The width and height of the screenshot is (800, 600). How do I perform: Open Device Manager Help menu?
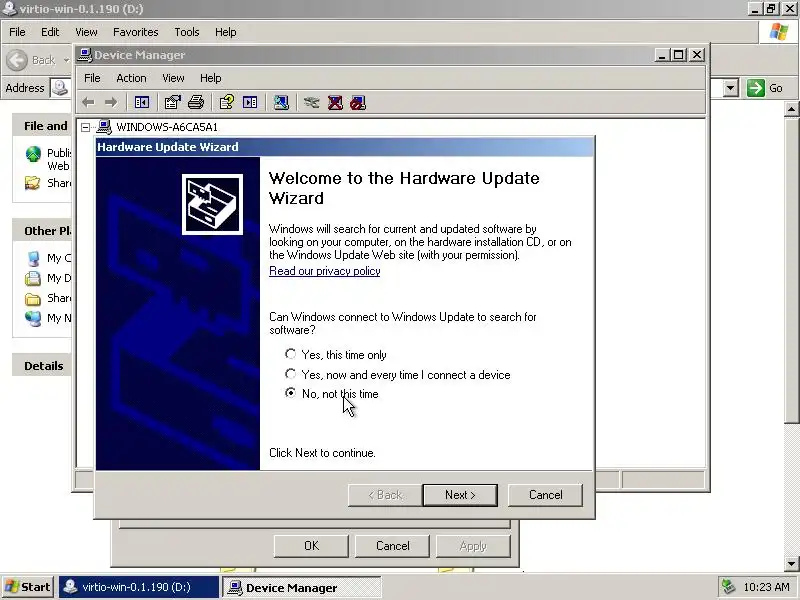[211, 78]
